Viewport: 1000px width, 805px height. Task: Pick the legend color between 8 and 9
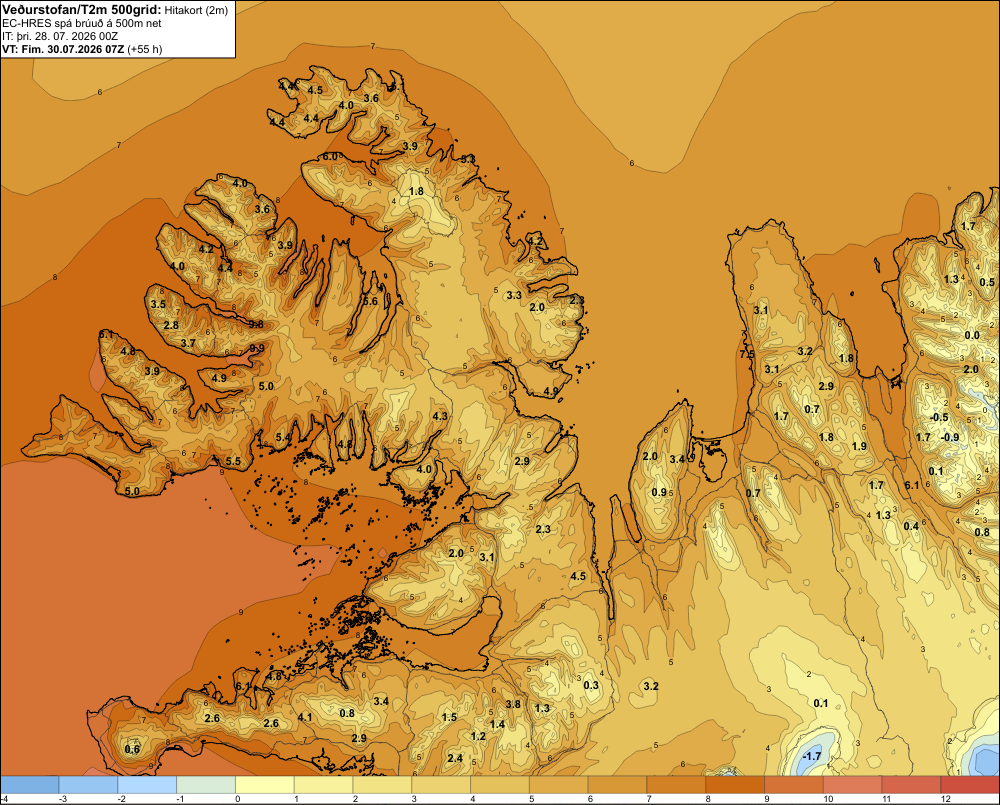[735, 784]
